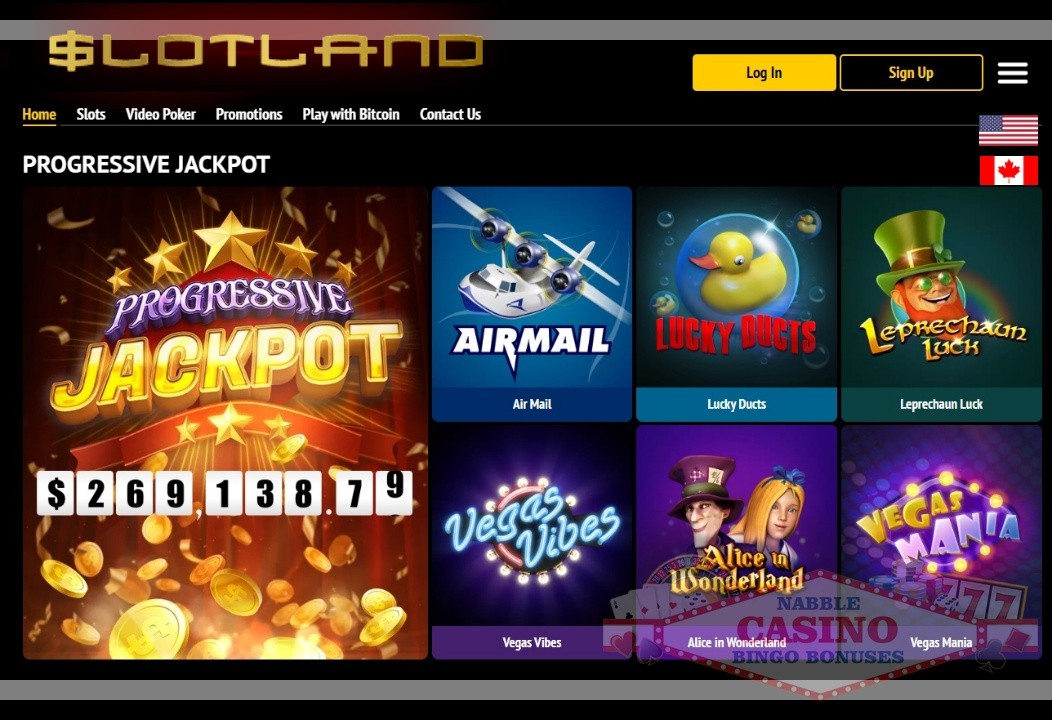The height and width of the screenshot is (720, 1052).
Task: Launch the Vegas Vibes game tile
Action: (532, 542)
